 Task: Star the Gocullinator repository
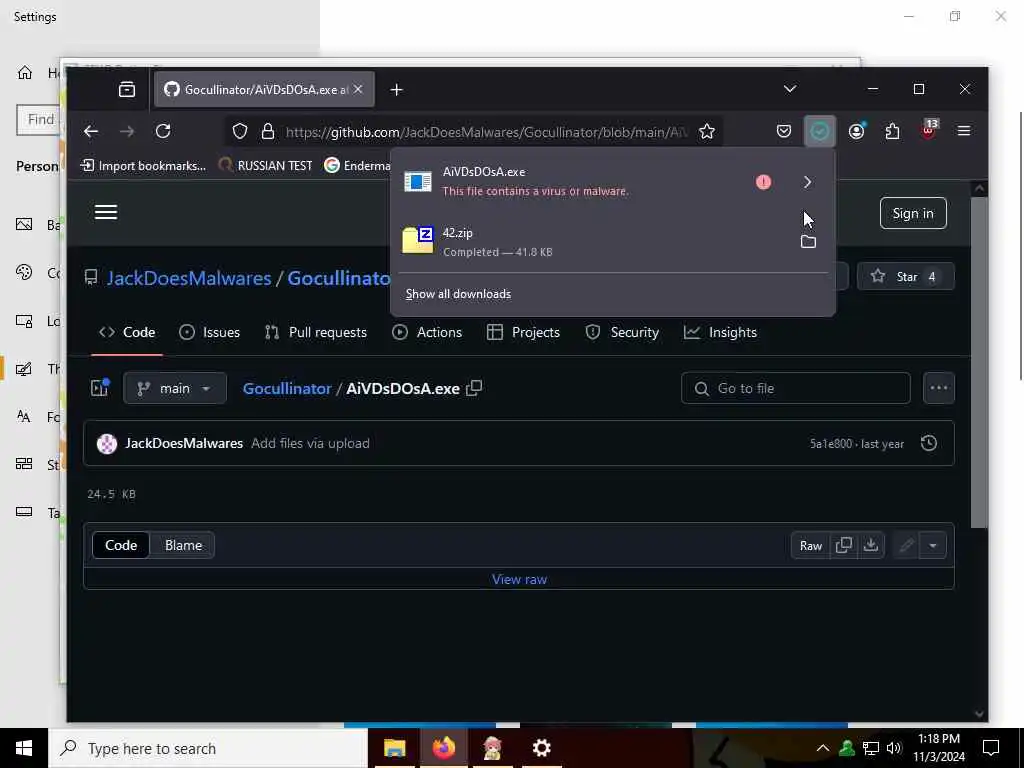click(905, 277)
